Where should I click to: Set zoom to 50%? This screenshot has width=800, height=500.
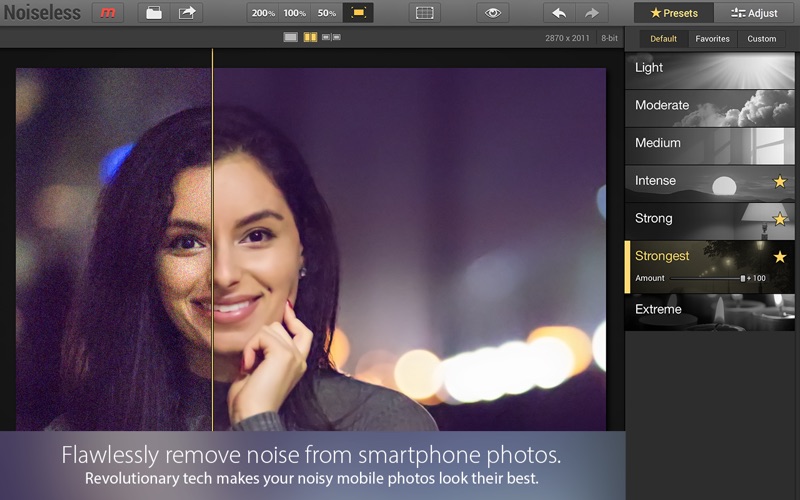(x=327, y=13)
